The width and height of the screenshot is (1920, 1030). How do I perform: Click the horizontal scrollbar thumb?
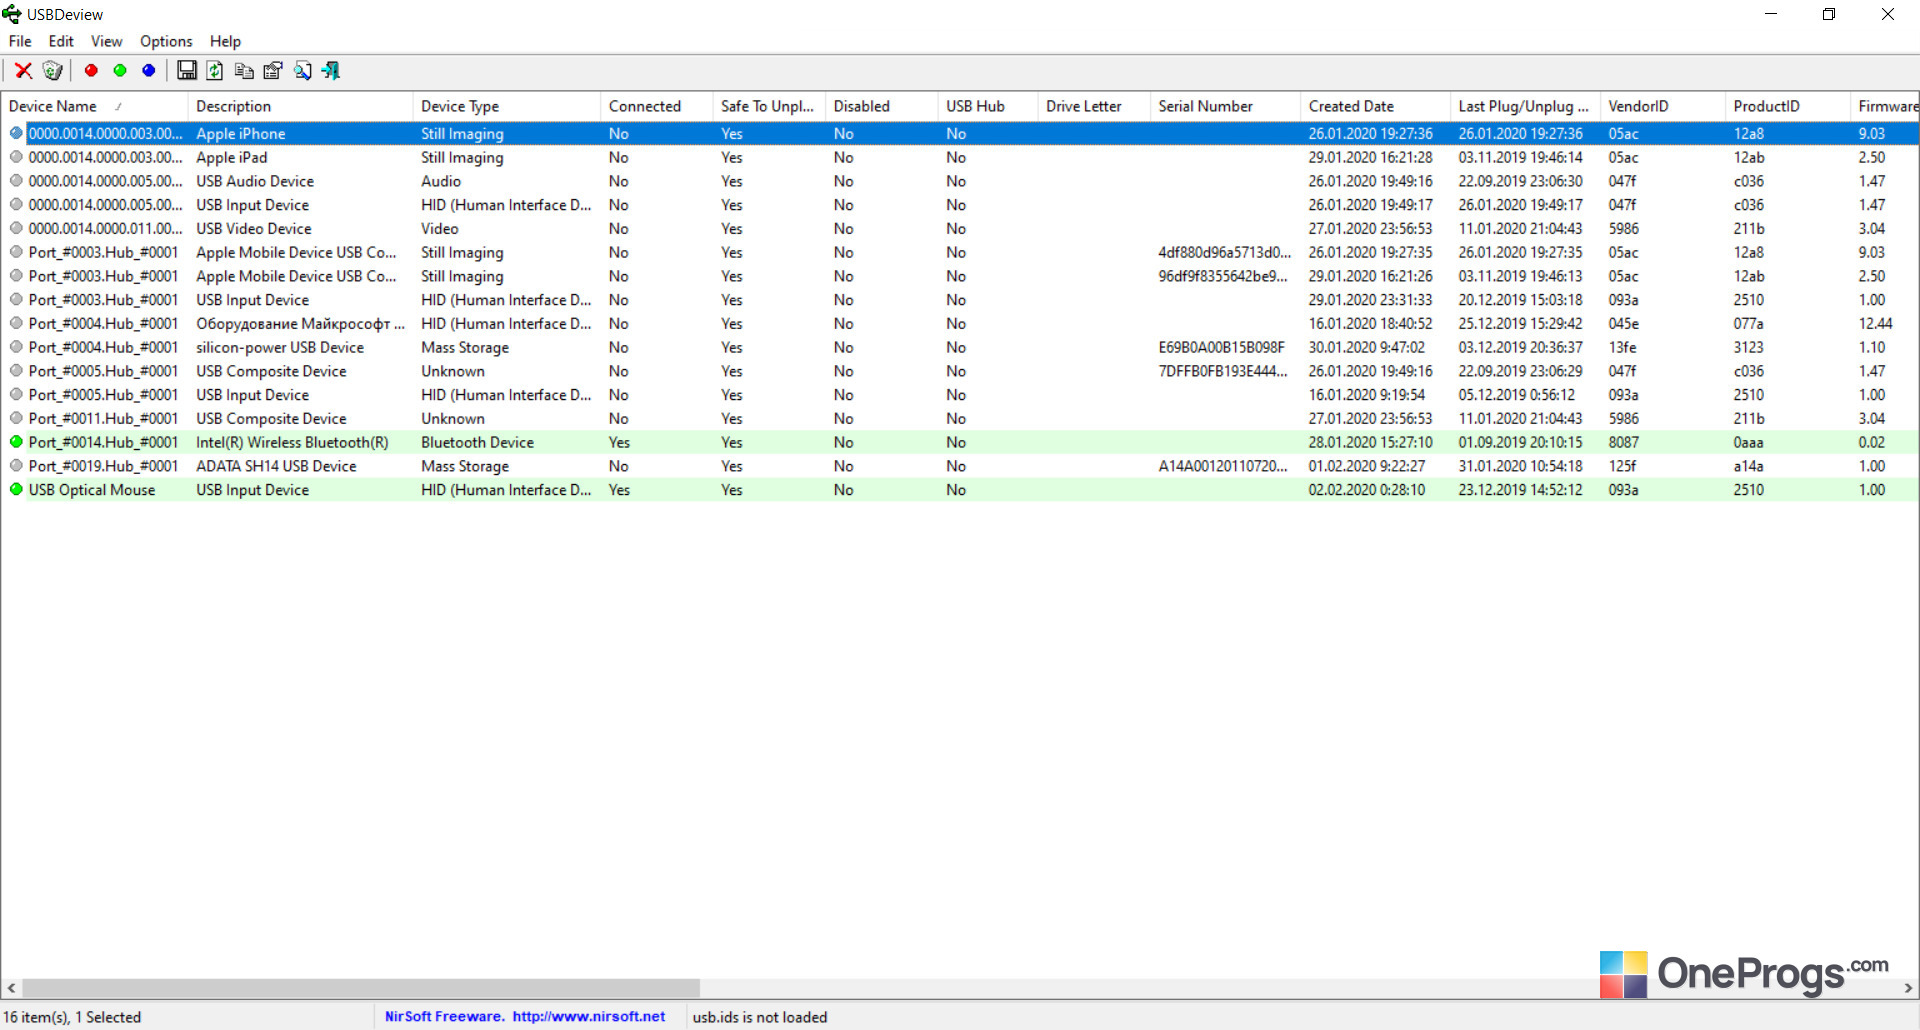[361, 988]
